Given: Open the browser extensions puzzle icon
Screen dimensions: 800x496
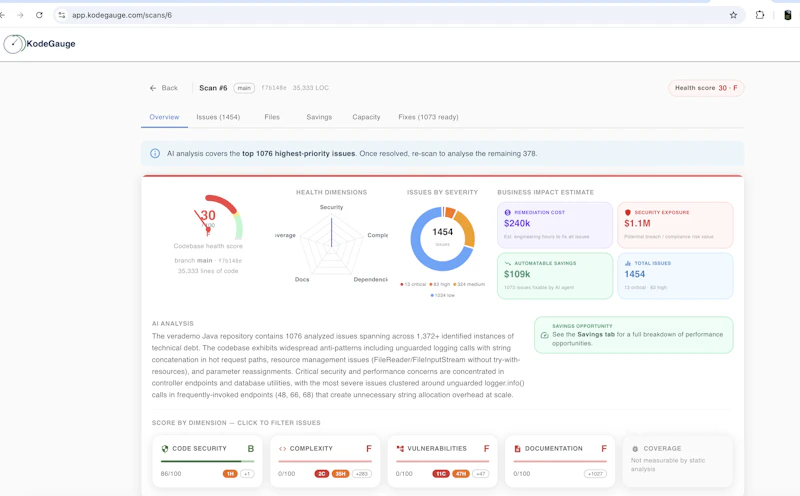Looking at the screenshot, I should 760,15.
